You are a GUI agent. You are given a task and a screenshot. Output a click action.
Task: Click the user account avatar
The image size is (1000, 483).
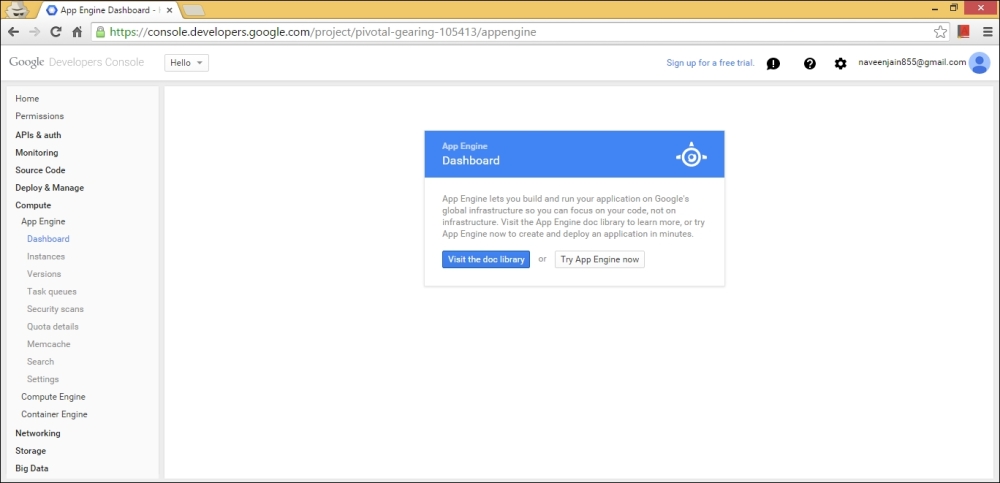pos(979,63)
